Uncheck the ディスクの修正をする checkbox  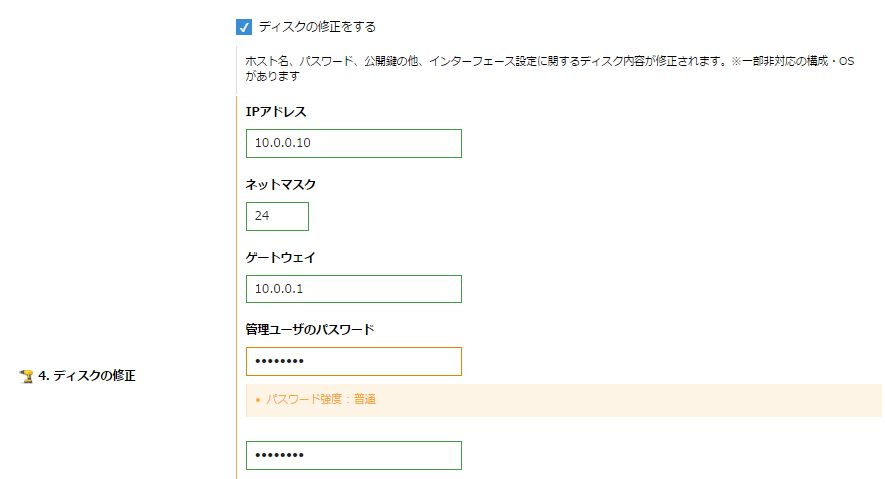click(244, 27)
